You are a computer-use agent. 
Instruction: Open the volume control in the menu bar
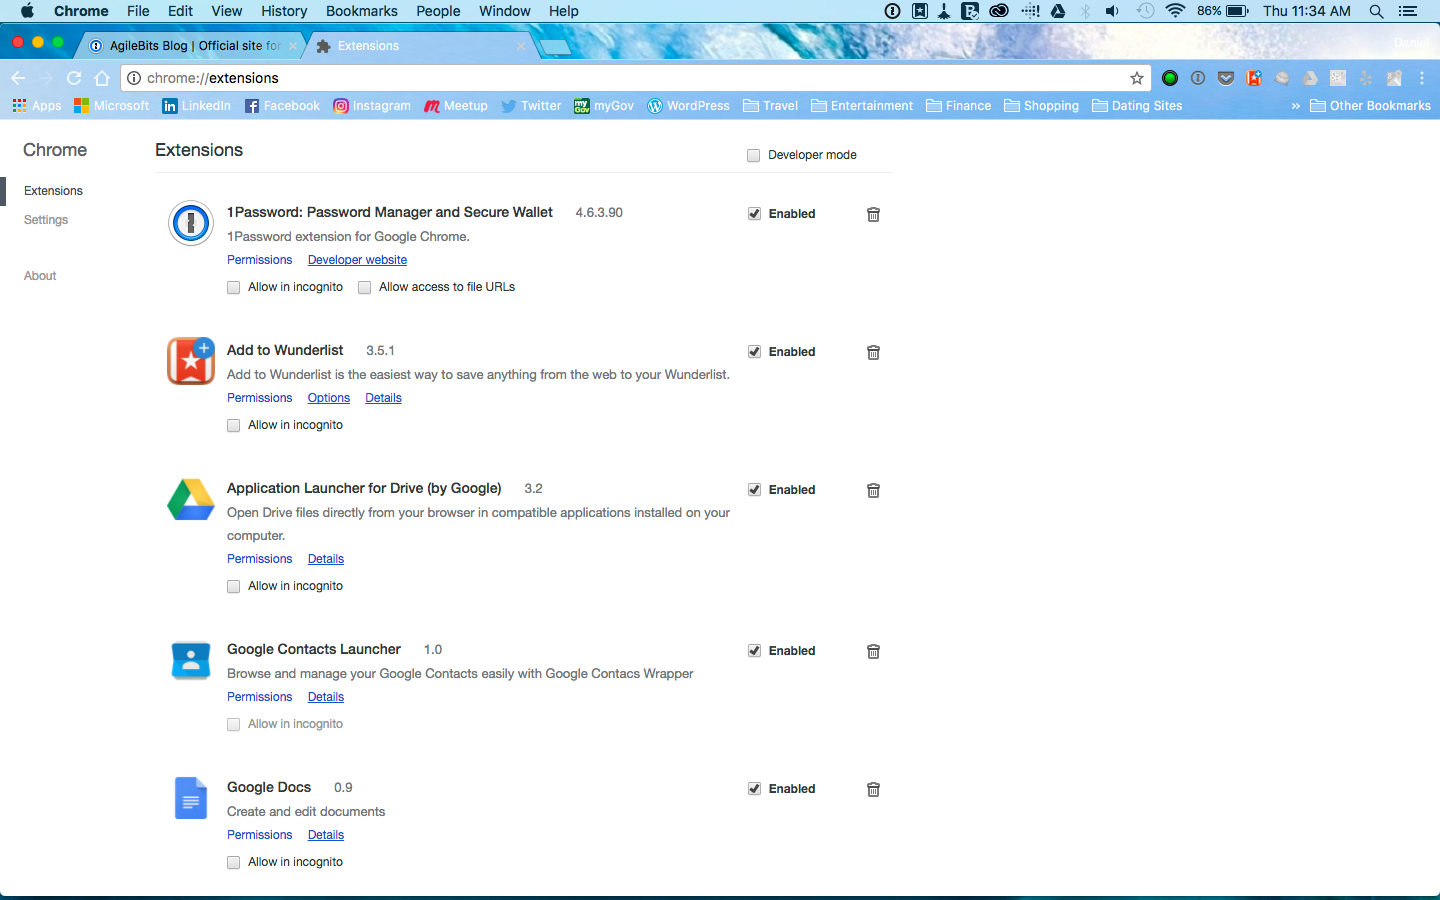coord(1112,11)
